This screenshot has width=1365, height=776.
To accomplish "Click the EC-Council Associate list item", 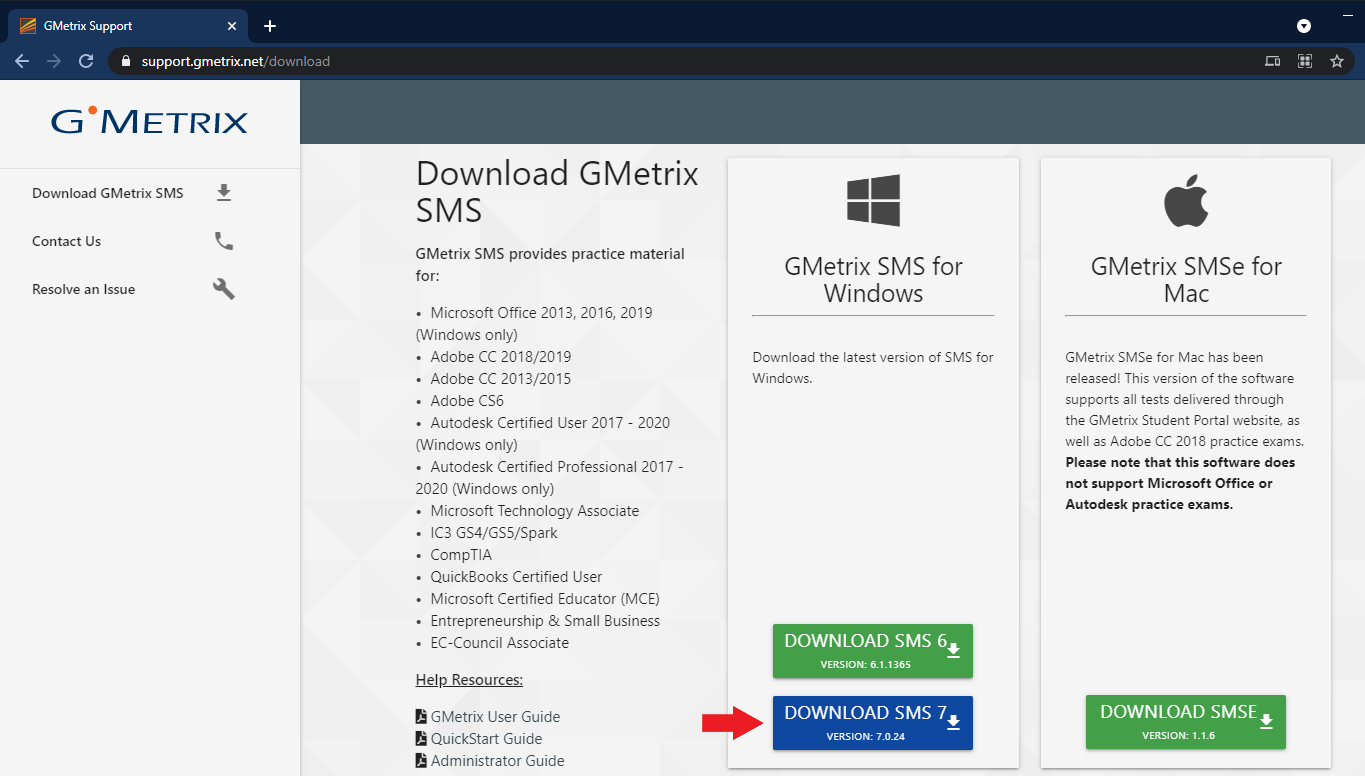I will 499,643.
